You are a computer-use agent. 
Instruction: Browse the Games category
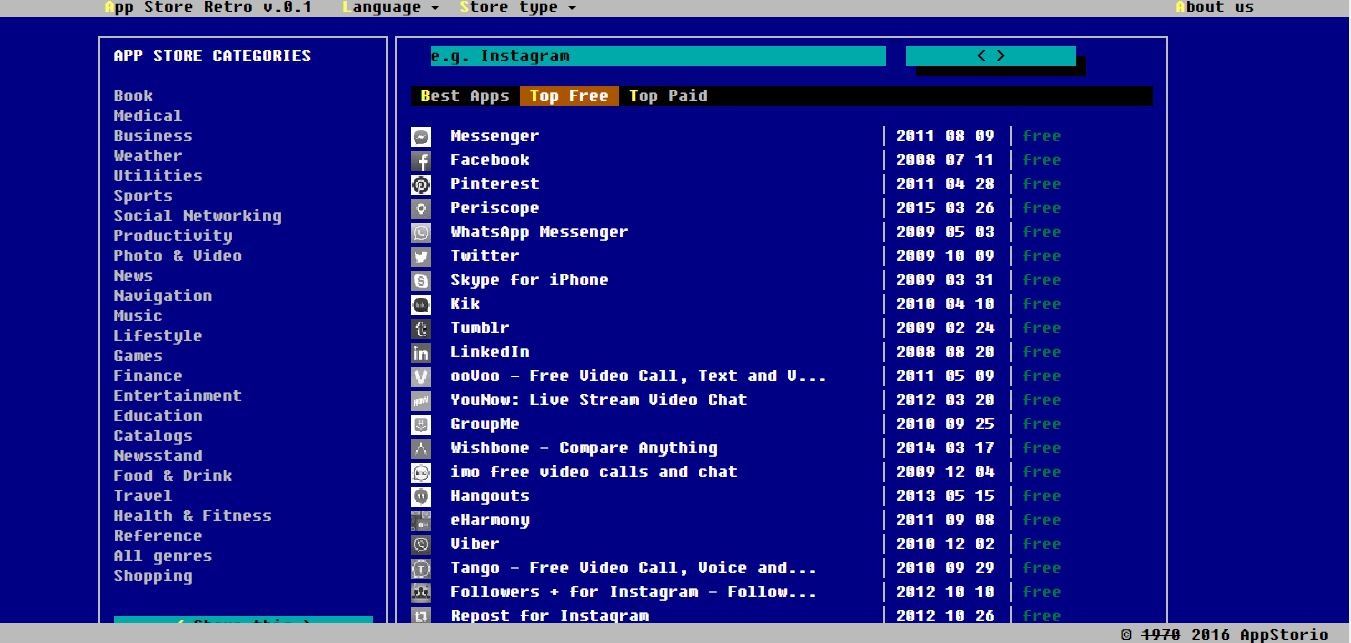point(138,356)
